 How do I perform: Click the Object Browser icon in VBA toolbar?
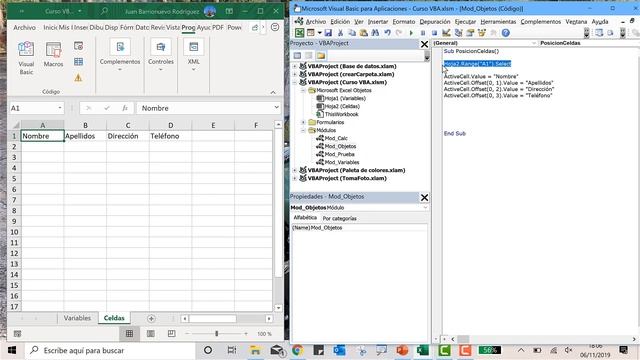point(482,33)
